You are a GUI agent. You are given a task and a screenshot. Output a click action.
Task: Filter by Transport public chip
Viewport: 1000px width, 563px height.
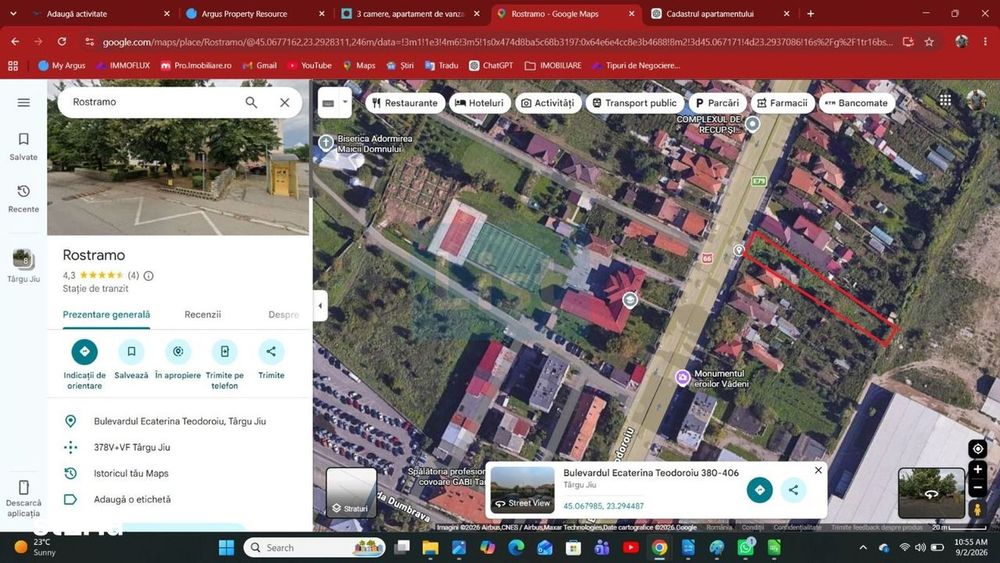pos(635,103)
